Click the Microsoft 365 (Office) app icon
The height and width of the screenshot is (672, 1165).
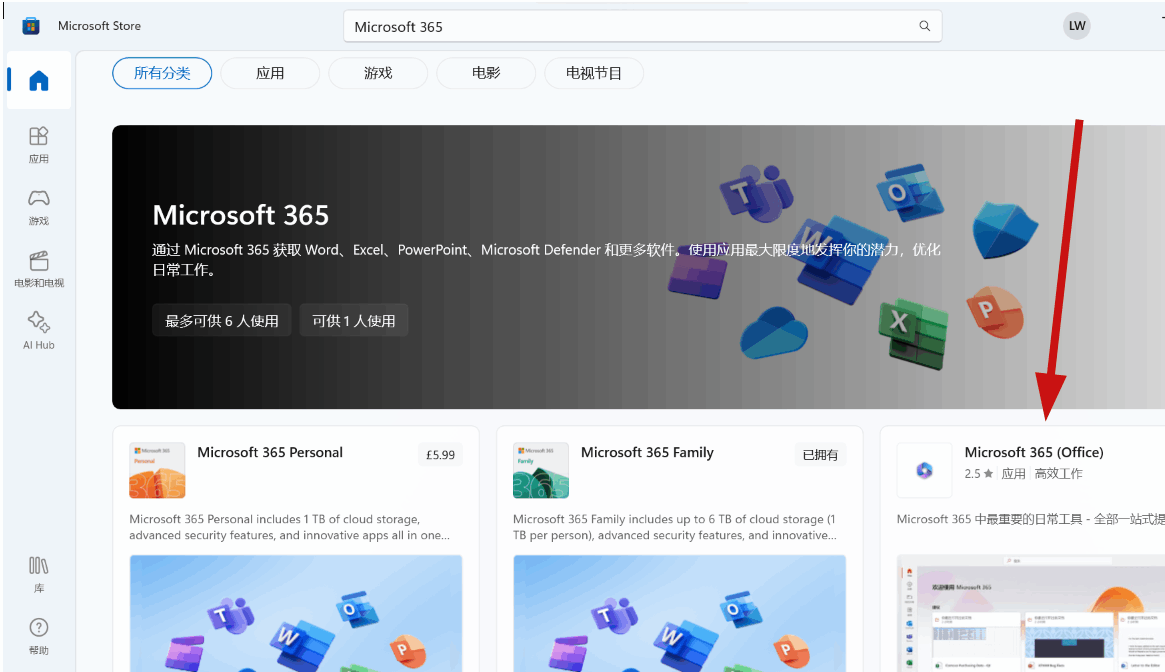point(924,471)
